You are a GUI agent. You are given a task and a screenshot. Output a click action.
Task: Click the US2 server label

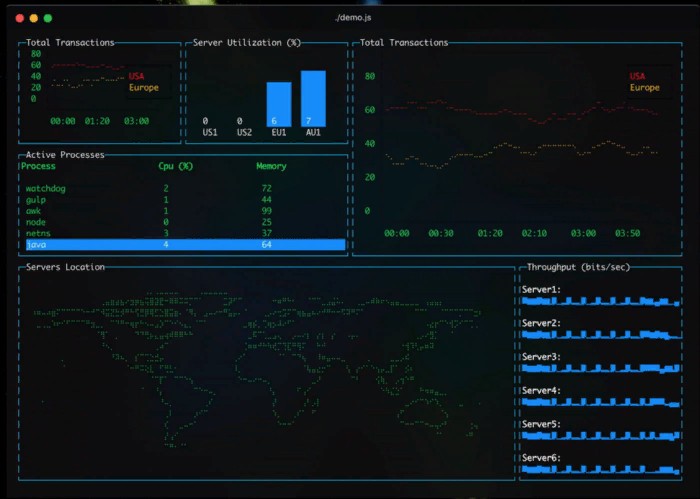click(x=244, y=133)
